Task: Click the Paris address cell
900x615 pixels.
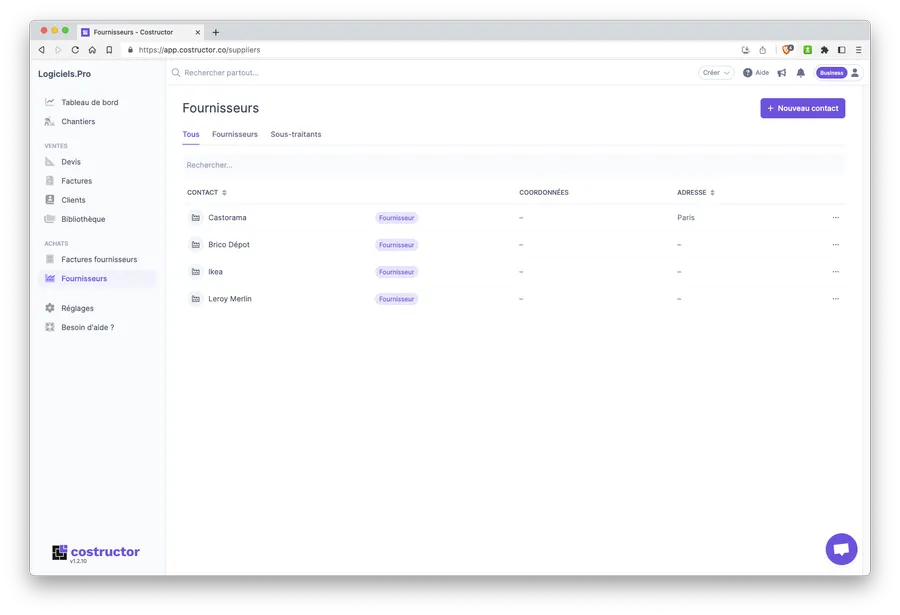Action: pos(685,218)
